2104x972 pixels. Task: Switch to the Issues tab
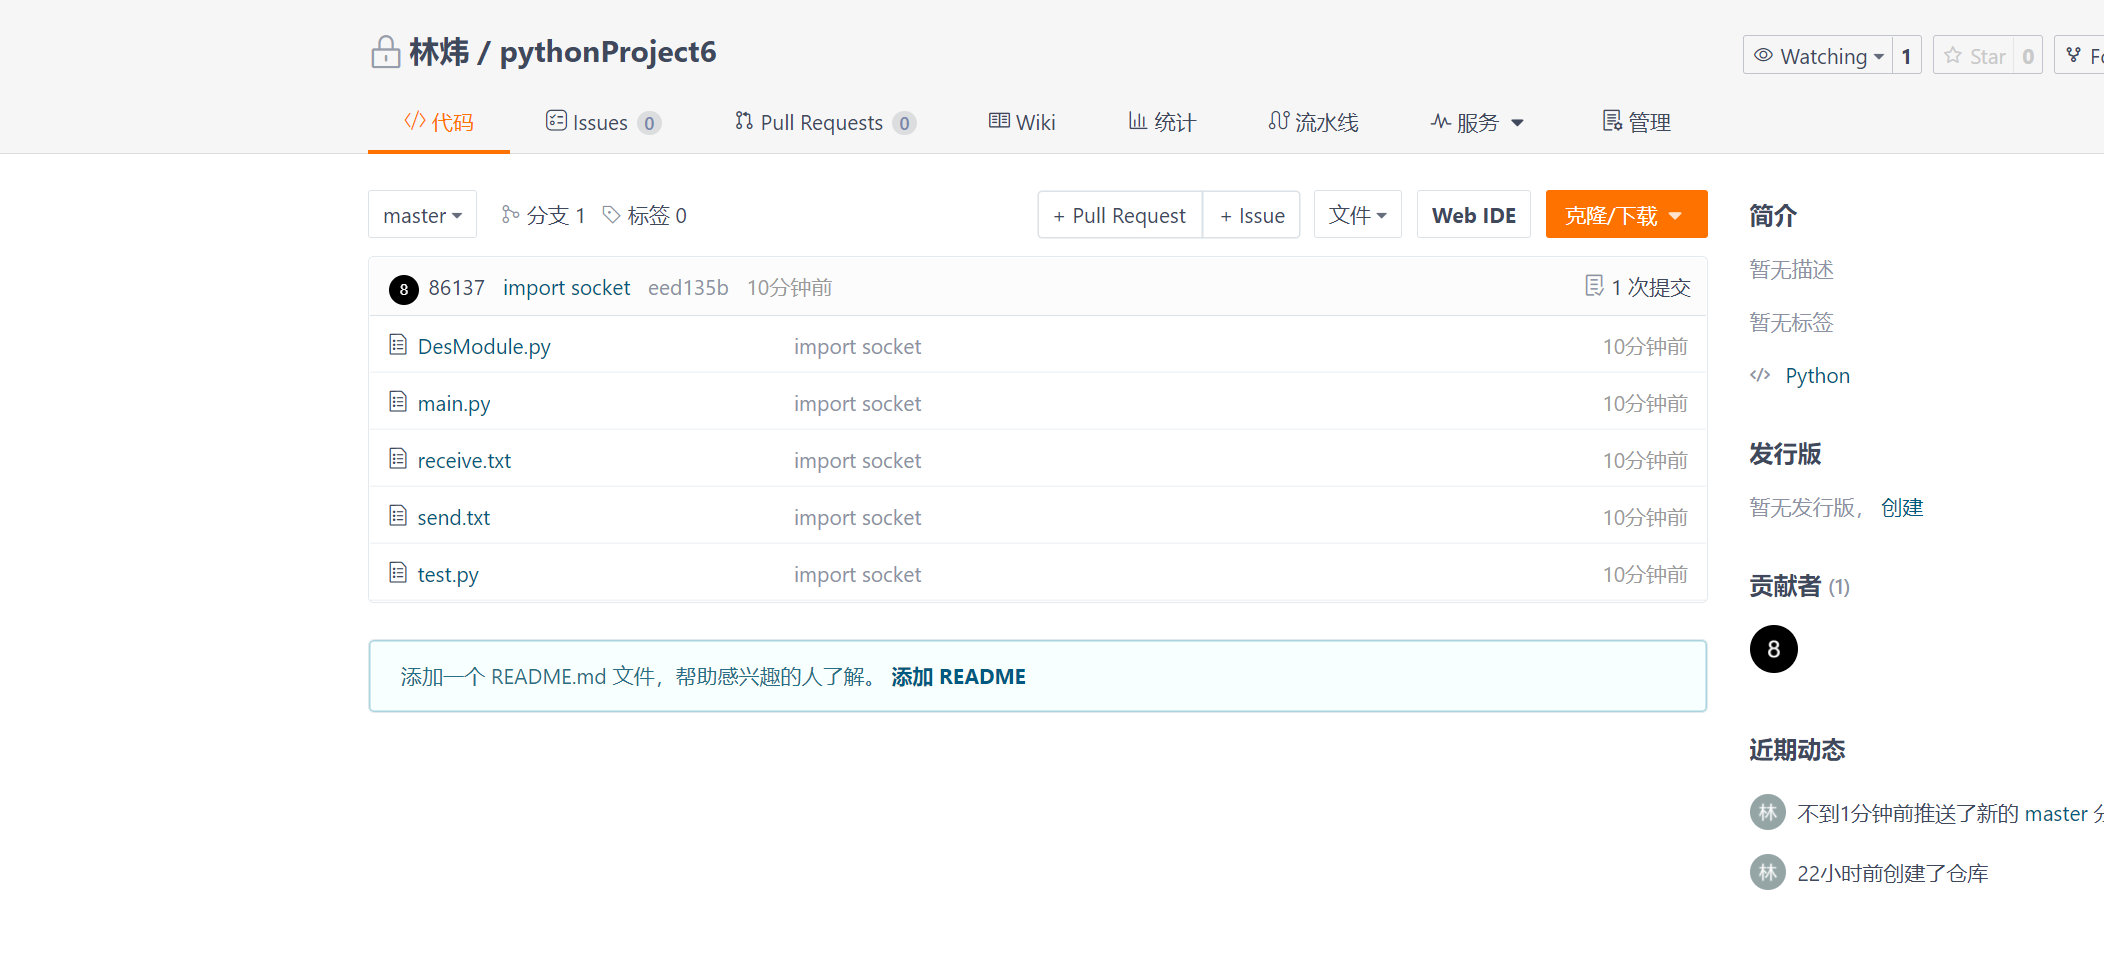[599, 121]
